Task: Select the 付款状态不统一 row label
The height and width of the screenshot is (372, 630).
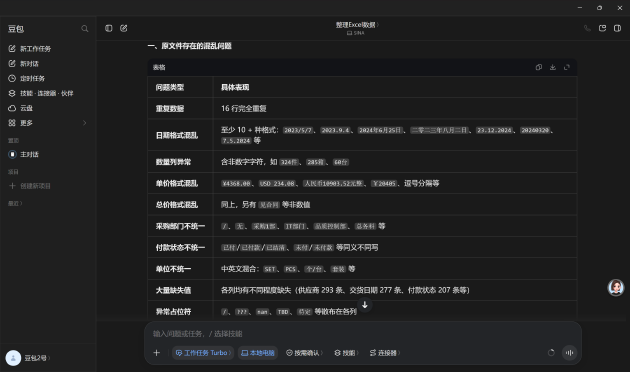Action: pyautogui.click(x=180, y=247)
